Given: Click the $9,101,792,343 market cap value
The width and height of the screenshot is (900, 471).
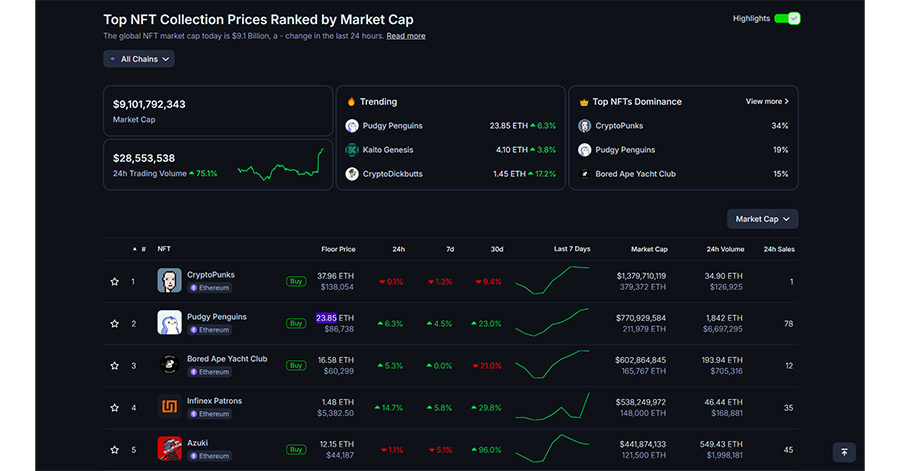Looking at the screenshot, I should [x=149, y=104].
